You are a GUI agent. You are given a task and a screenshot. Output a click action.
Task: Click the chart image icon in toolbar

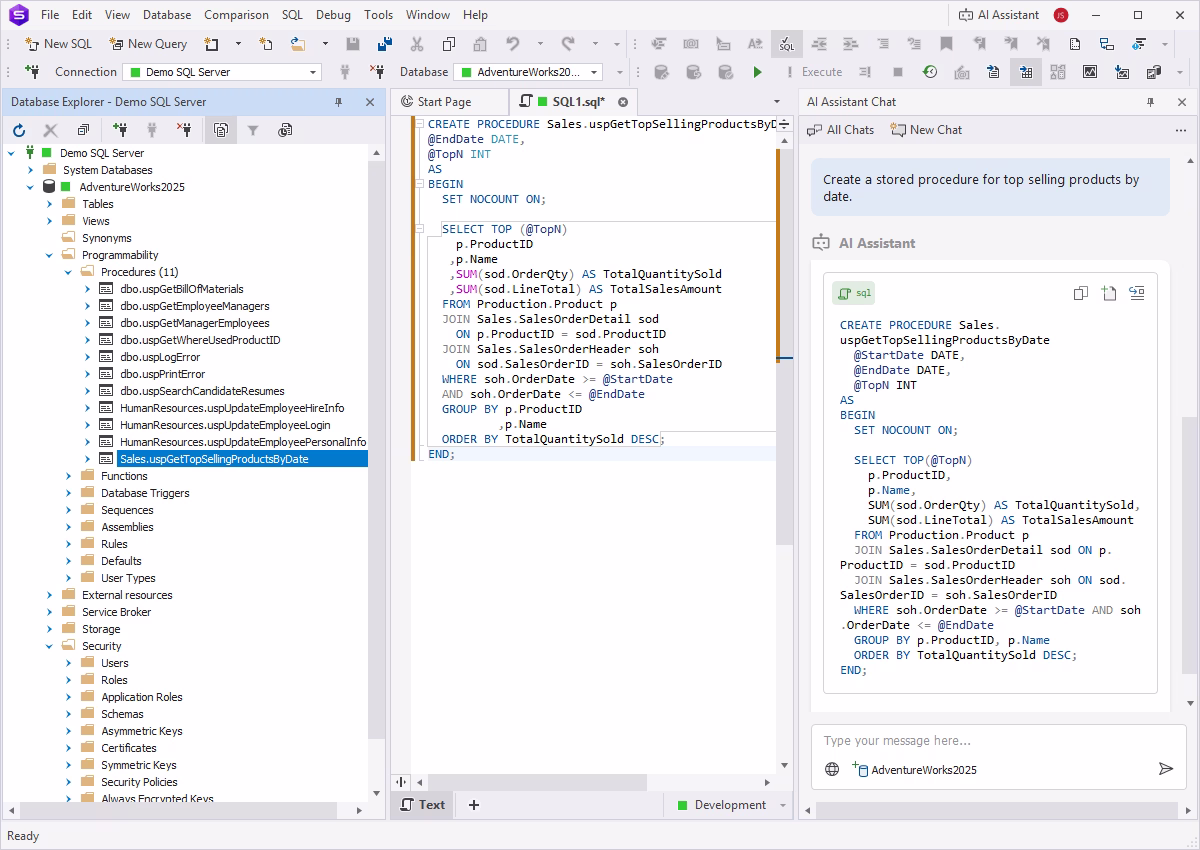(1089, 72)
